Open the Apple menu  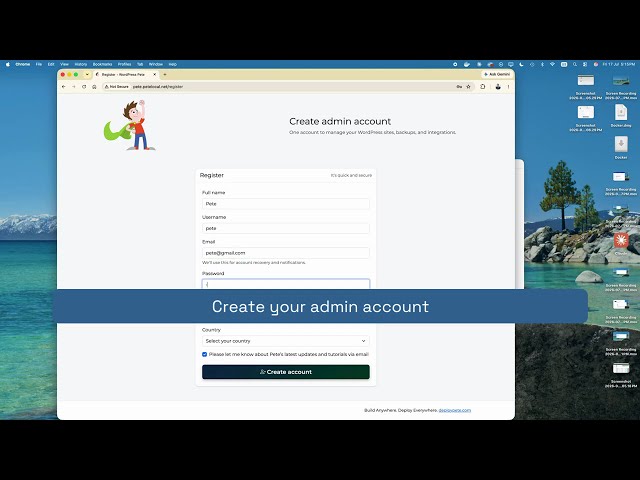pos(7,64)
